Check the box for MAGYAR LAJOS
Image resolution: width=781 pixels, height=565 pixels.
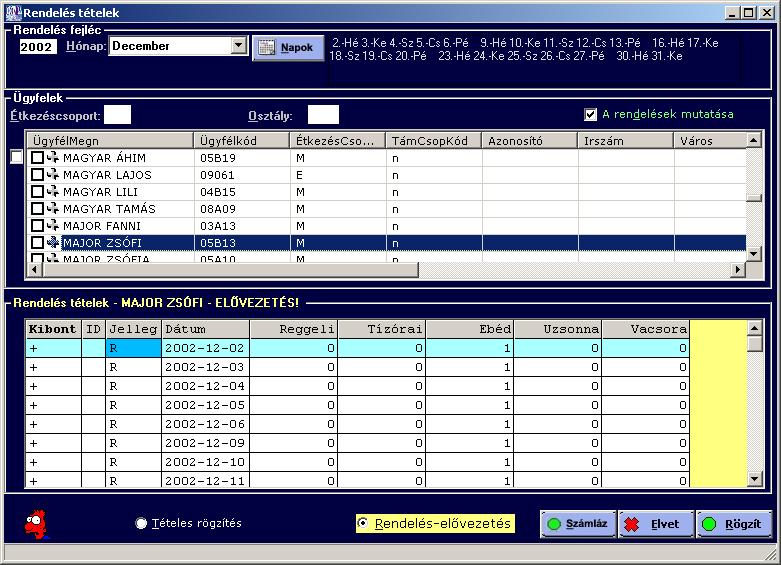click(37, 175)
